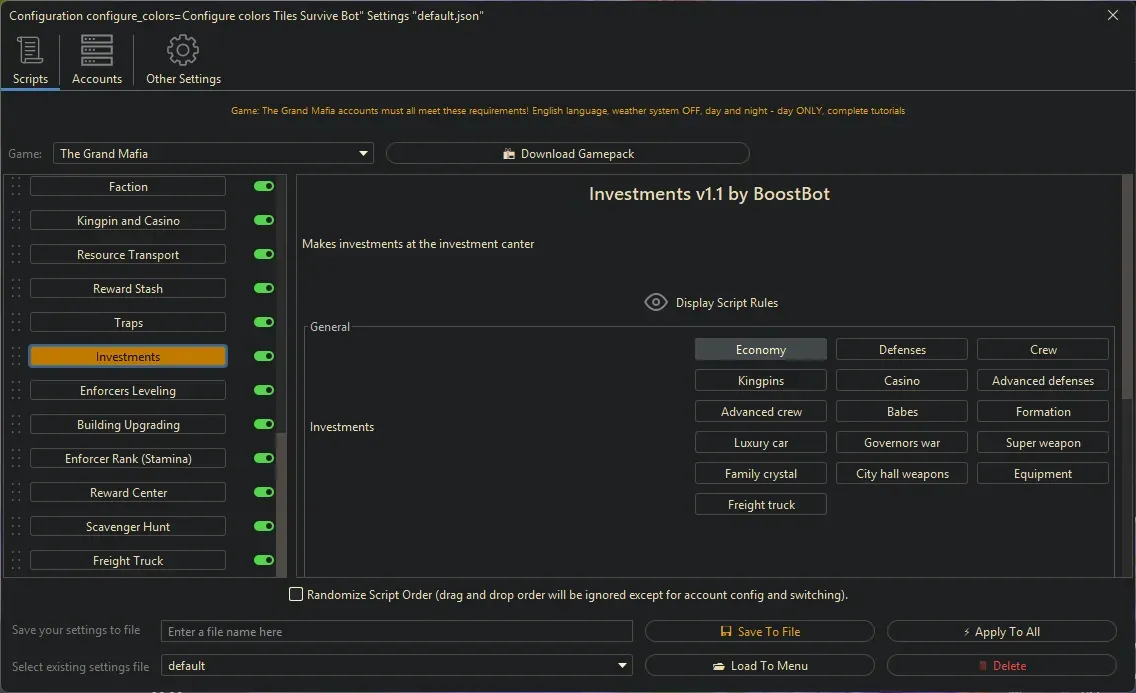The image size is (1136, 693).
Task: Select Luxury car investment
Action: click(x=761, y=443)
